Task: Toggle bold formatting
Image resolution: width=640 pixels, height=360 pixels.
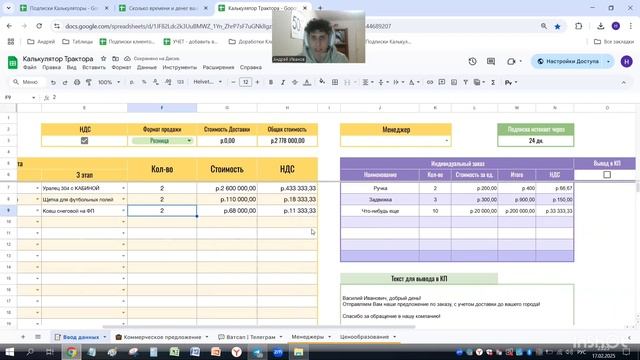Action: tap(271, 82)
